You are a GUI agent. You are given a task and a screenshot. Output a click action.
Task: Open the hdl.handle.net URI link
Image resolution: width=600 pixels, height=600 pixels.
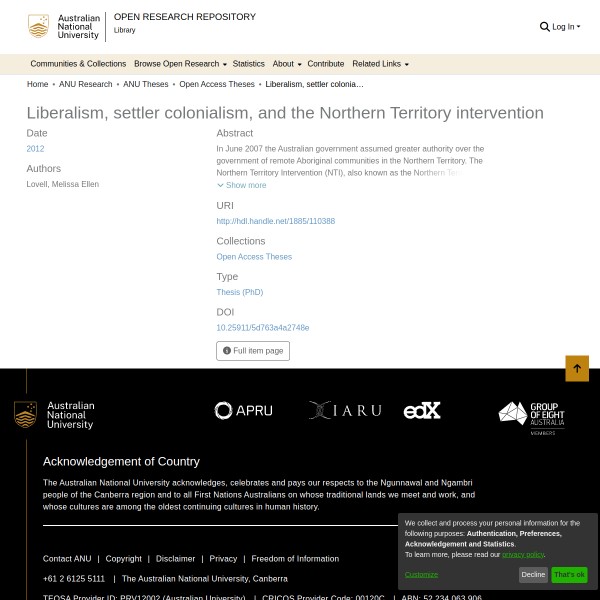point(275,221)
